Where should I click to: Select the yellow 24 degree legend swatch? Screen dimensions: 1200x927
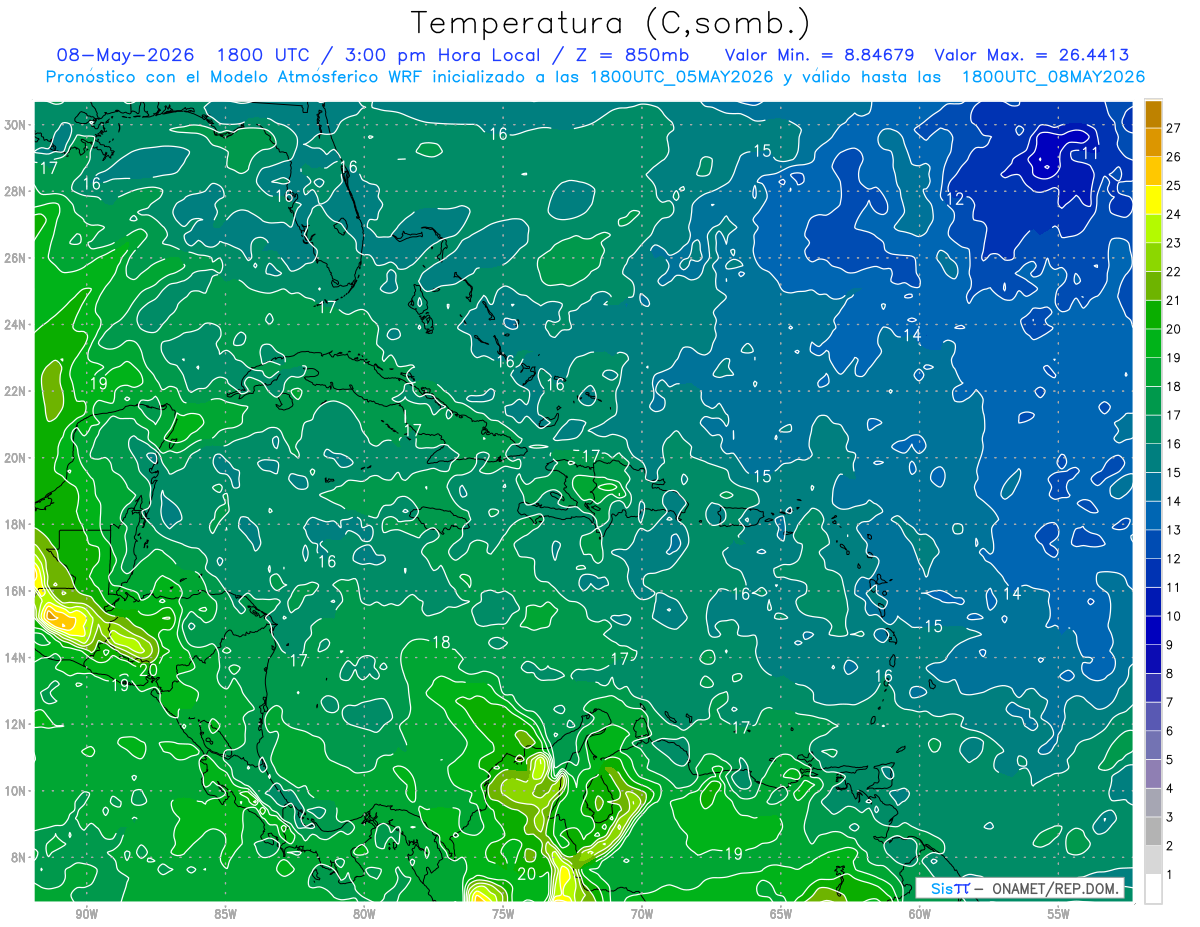(1153, 200)
